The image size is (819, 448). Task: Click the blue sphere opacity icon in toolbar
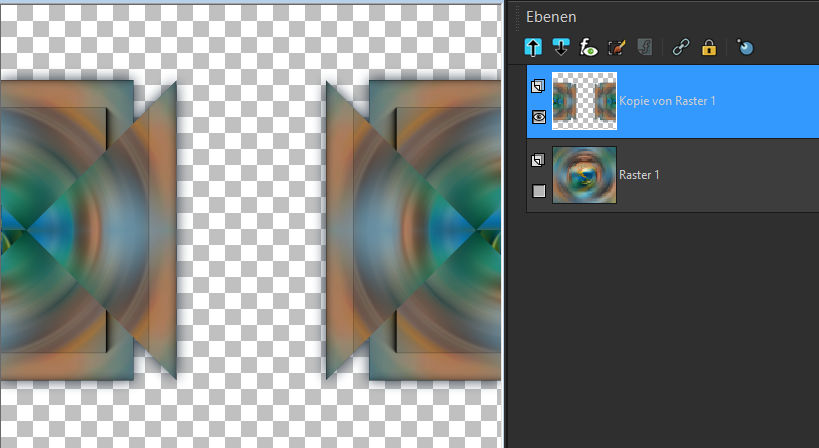point(745,48)
